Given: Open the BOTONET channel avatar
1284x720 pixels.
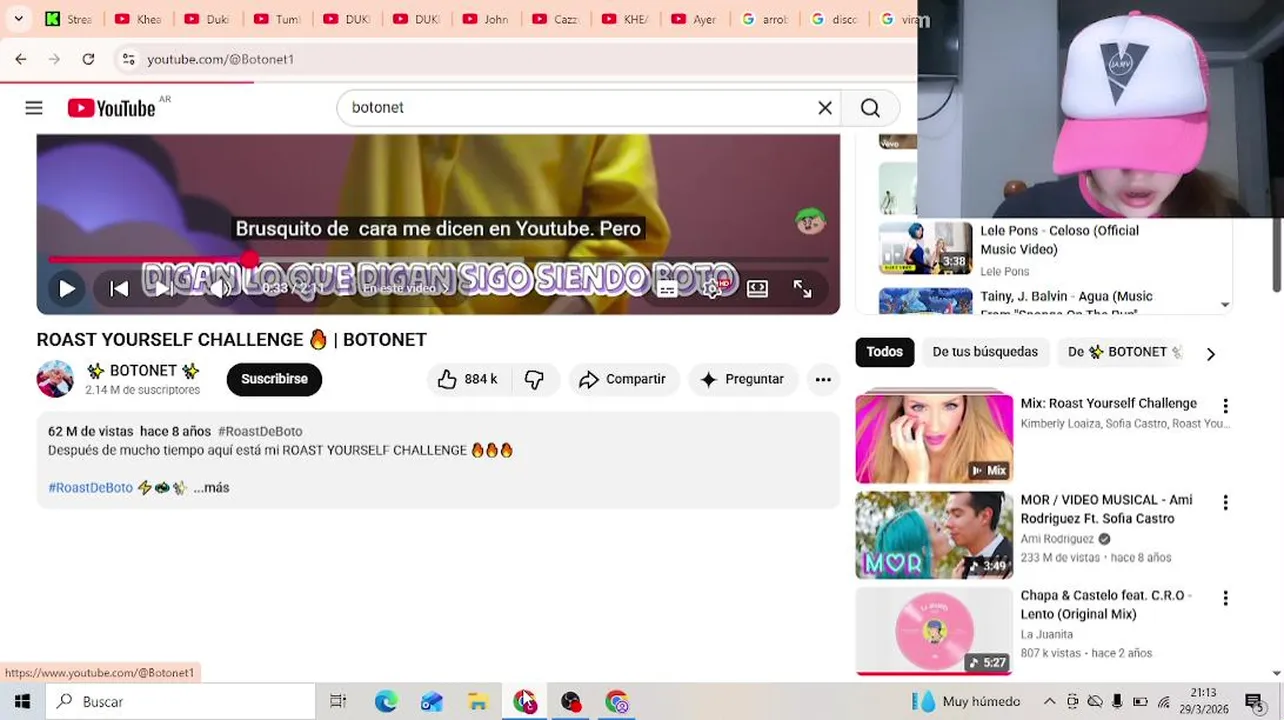Looking at the screenshot, I should tap(55, 379).
